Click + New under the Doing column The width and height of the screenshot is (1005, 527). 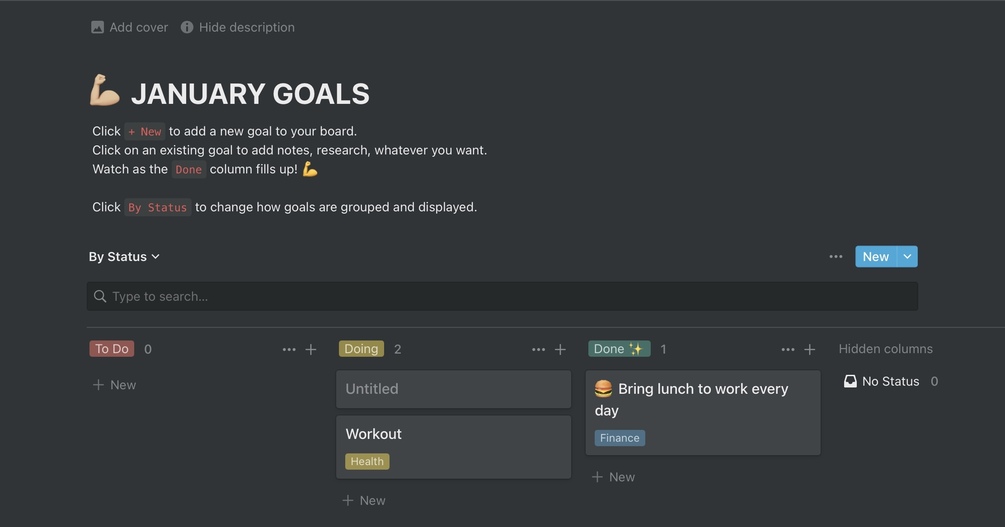[x=364, y=500]
